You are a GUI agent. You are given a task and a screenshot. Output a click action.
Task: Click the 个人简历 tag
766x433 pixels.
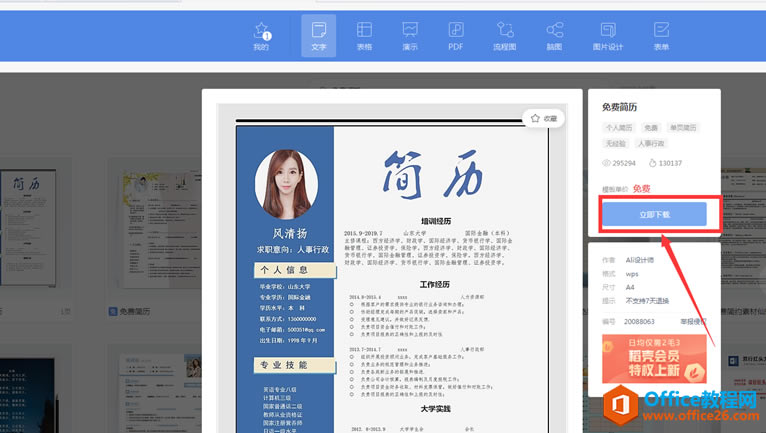point(619,128)
